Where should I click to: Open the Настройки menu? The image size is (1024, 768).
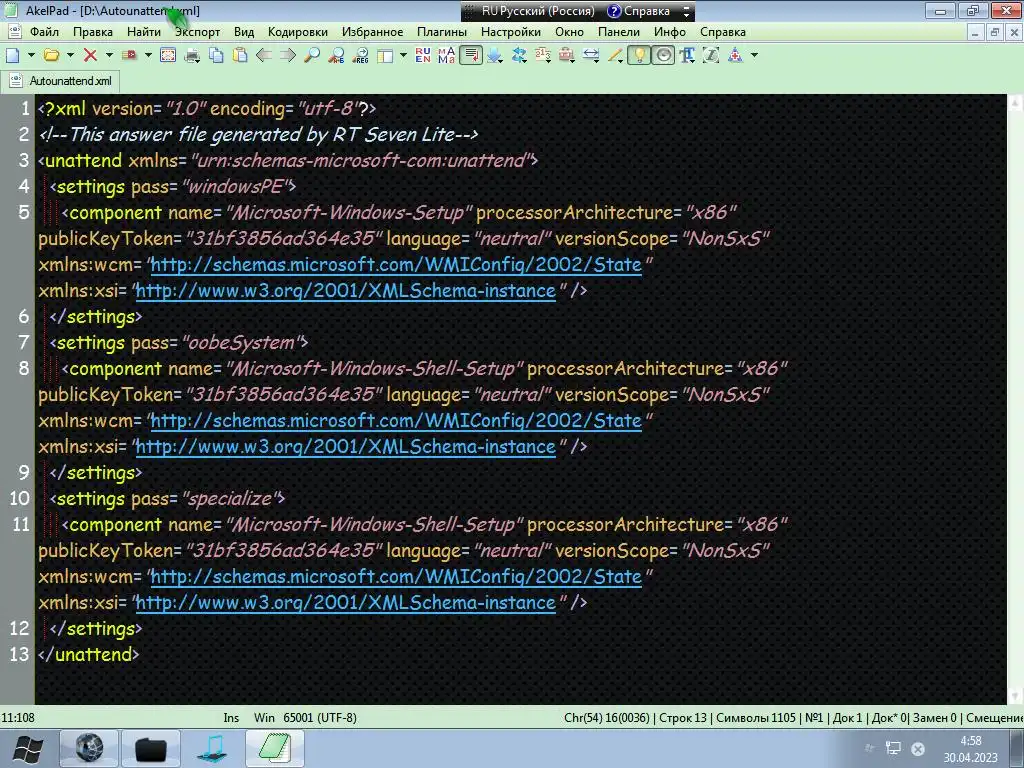pyautogui.click(x=511, y=32)
